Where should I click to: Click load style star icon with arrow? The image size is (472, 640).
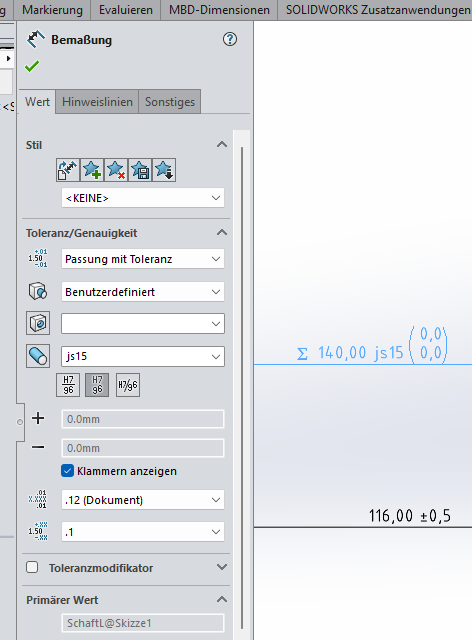(164, 170)
